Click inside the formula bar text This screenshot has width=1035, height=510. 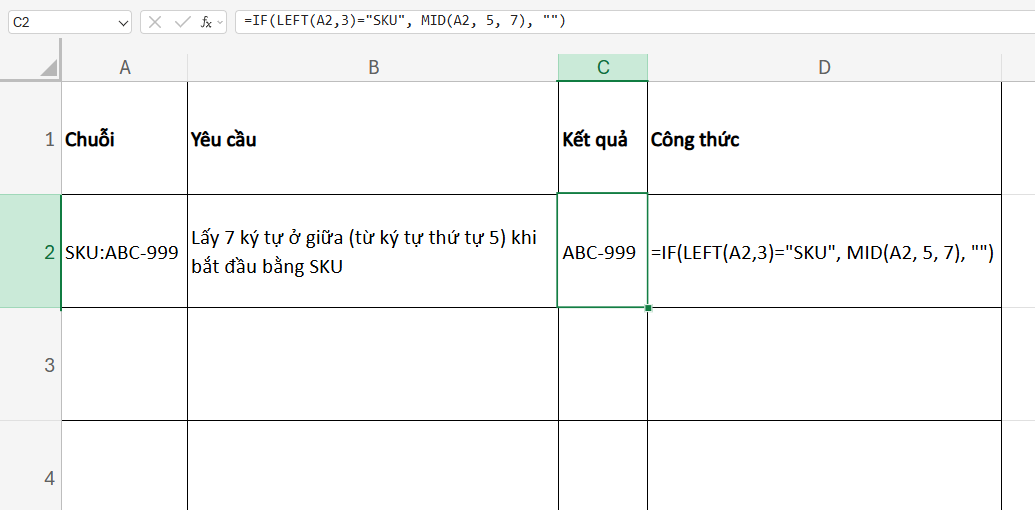pos(600,21)
